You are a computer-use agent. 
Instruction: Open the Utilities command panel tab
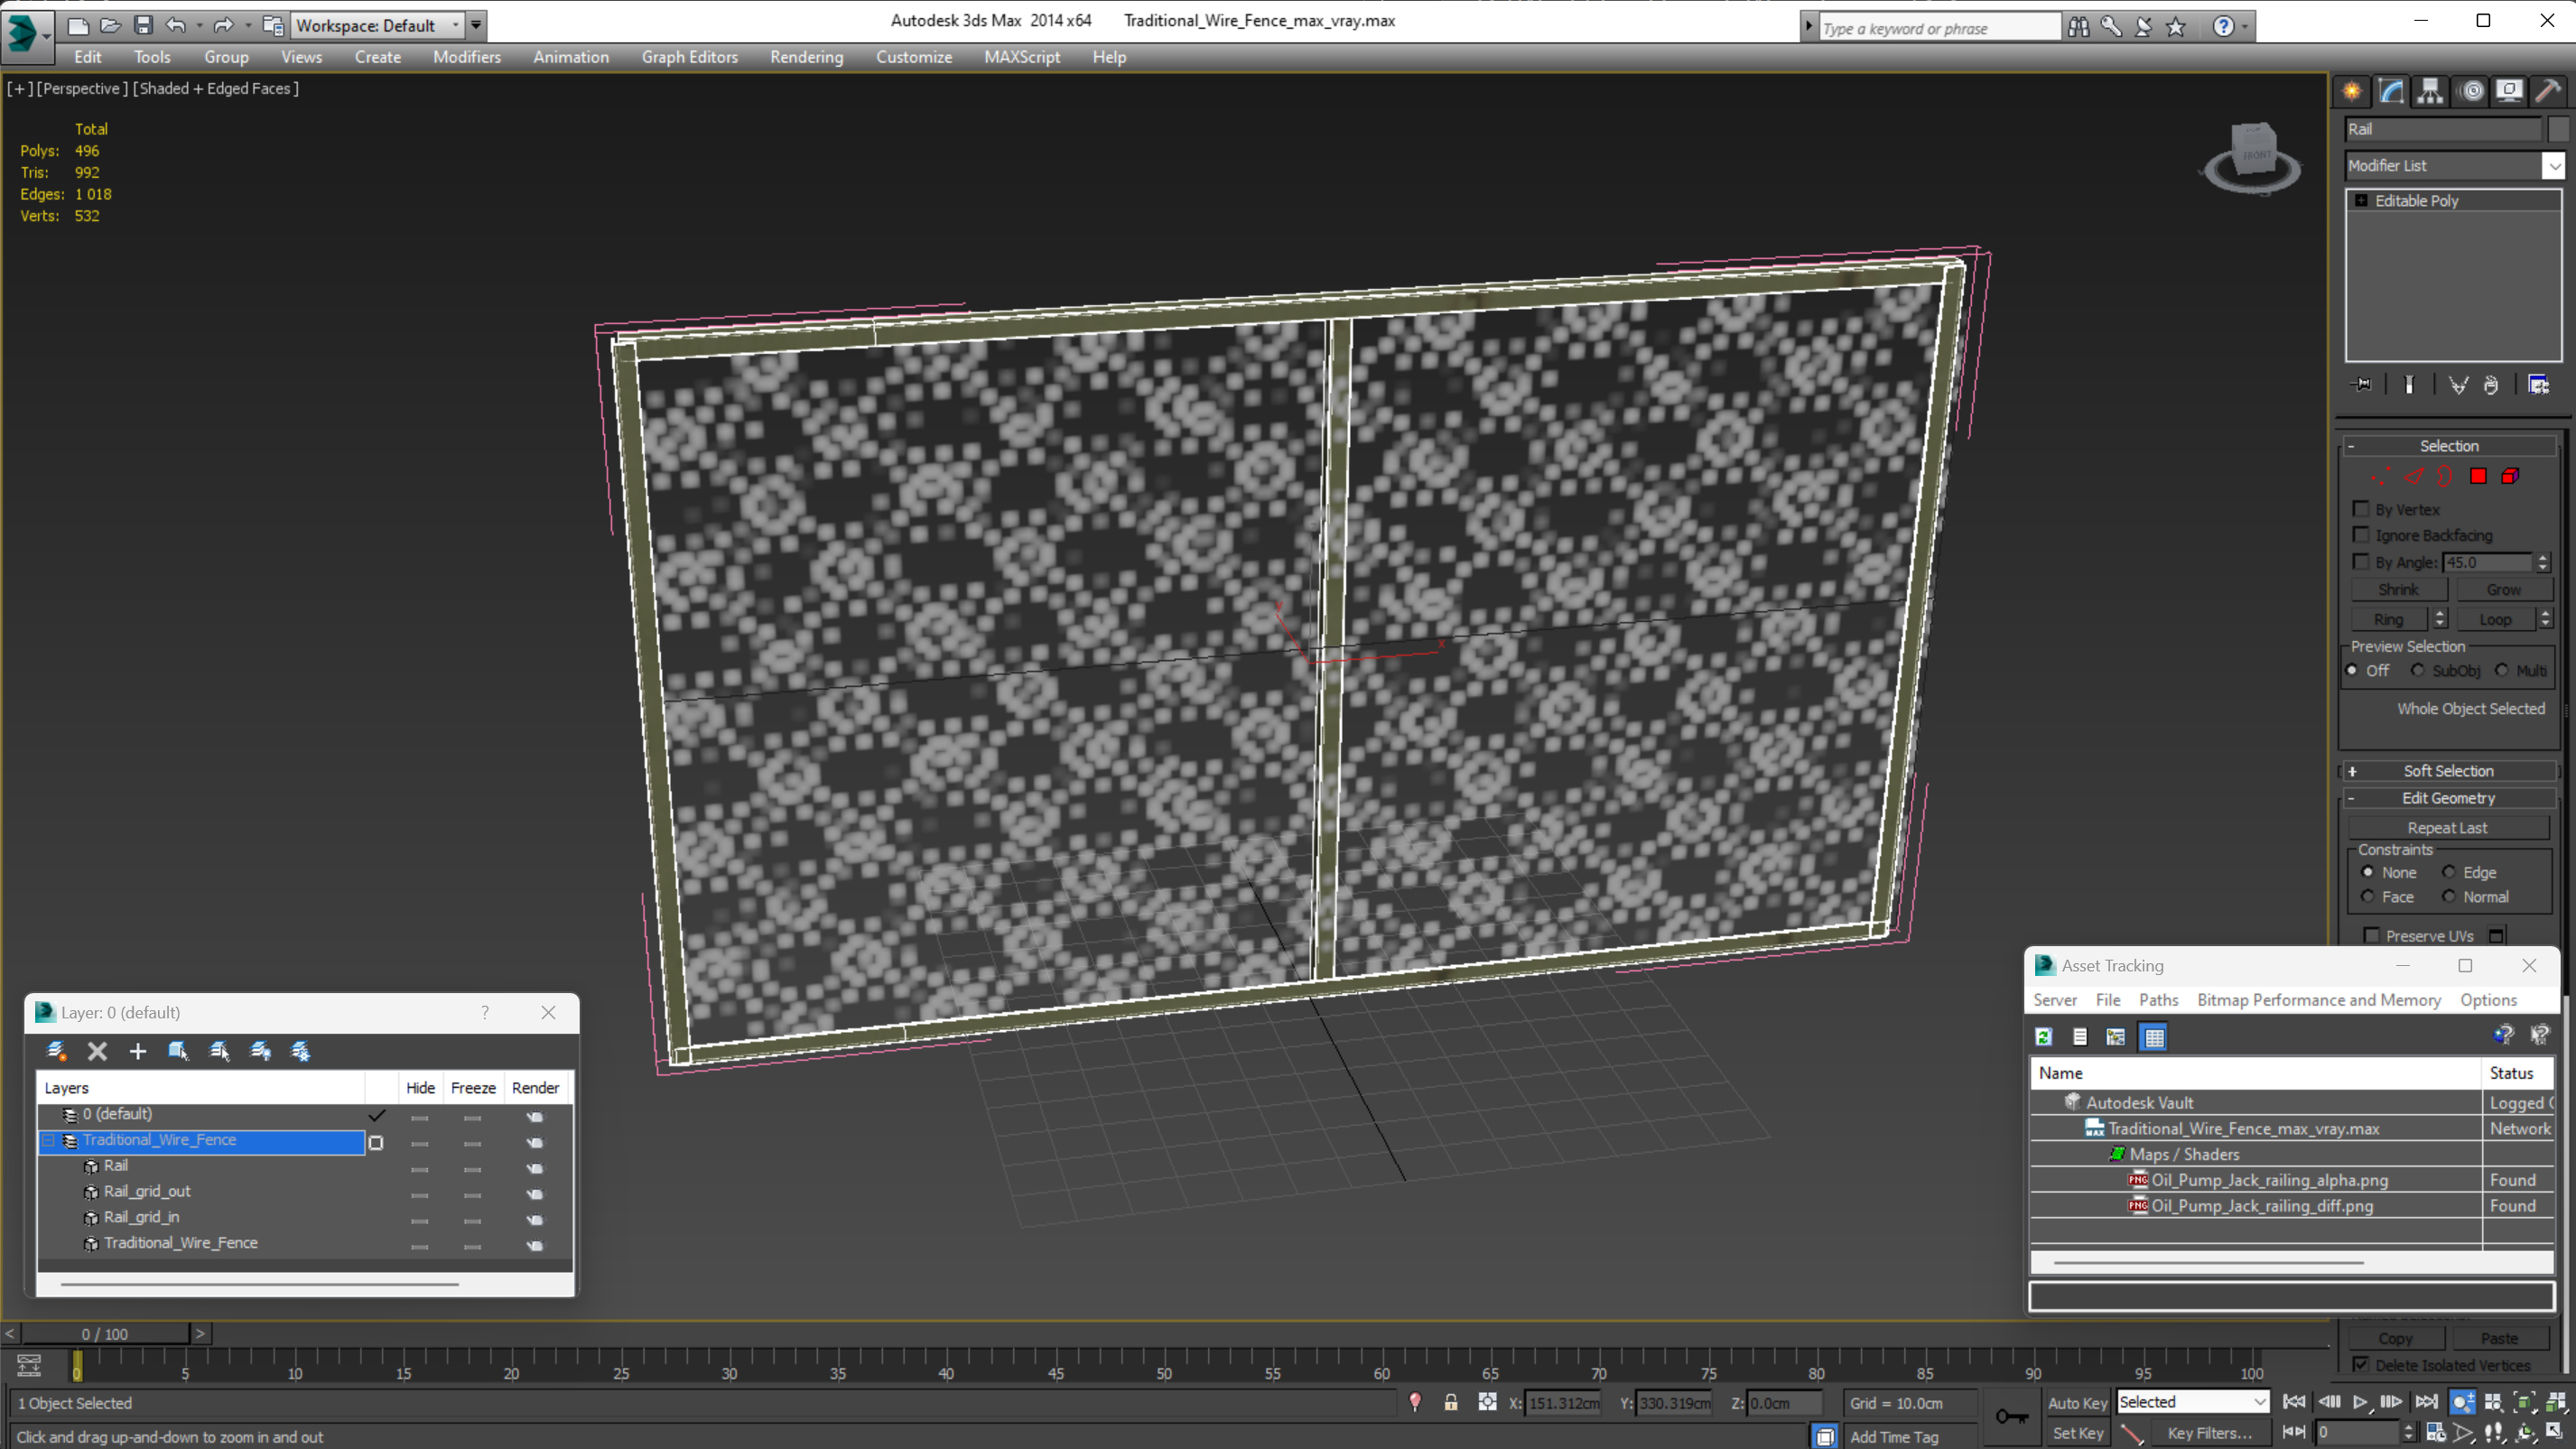click(x=2548, y=91)
